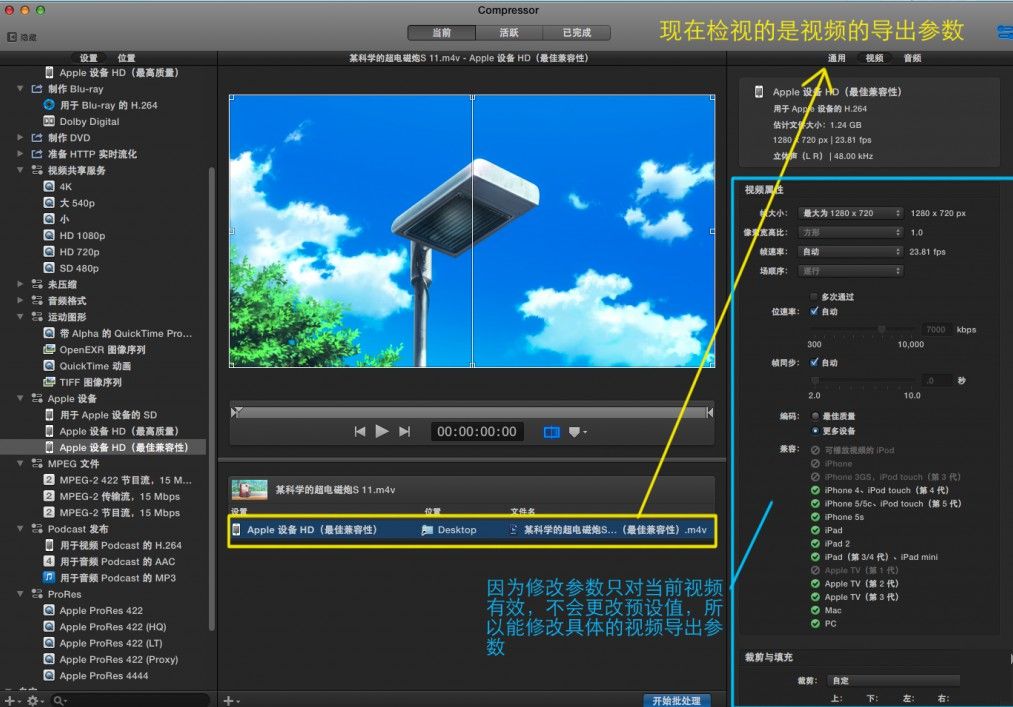The image size is (1013, 707).
Task: Select the HD 720p preset icon
Action: coord(49,251)
